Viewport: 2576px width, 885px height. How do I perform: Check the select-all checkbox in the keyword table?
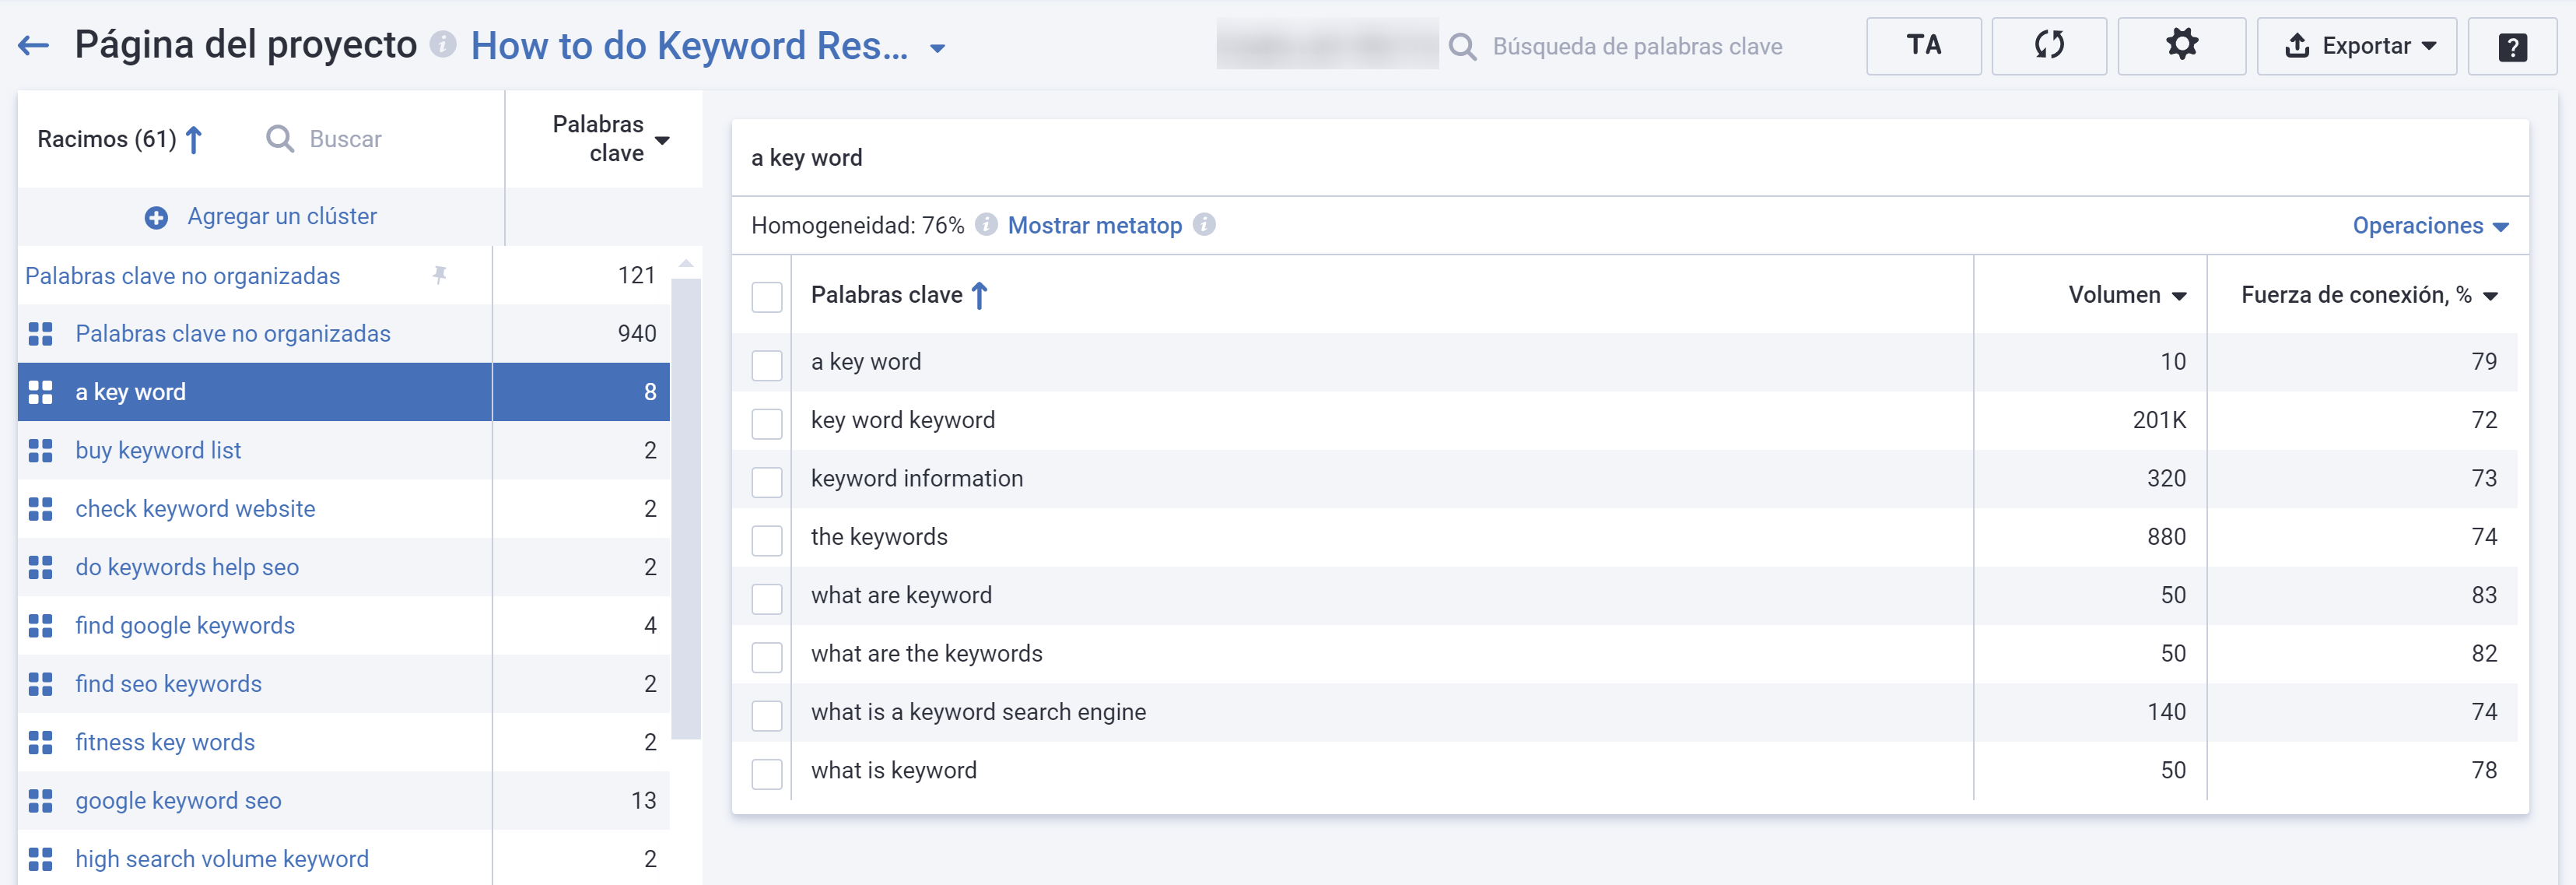[766, 296]
